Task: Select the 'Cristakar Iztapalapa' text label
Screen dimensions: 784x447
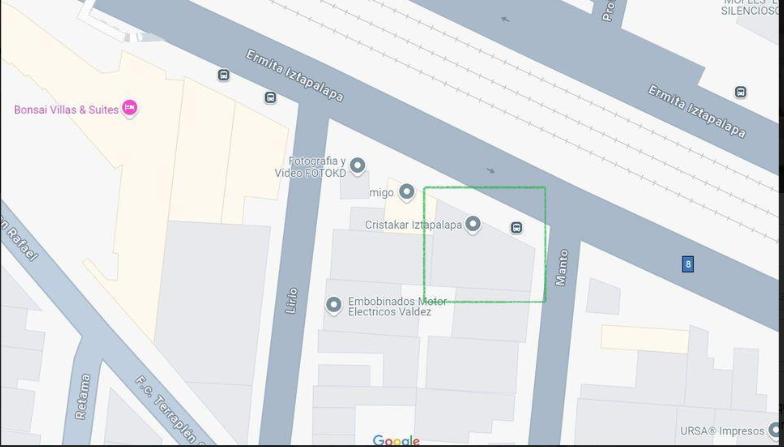Action: [x=414, y=226]
